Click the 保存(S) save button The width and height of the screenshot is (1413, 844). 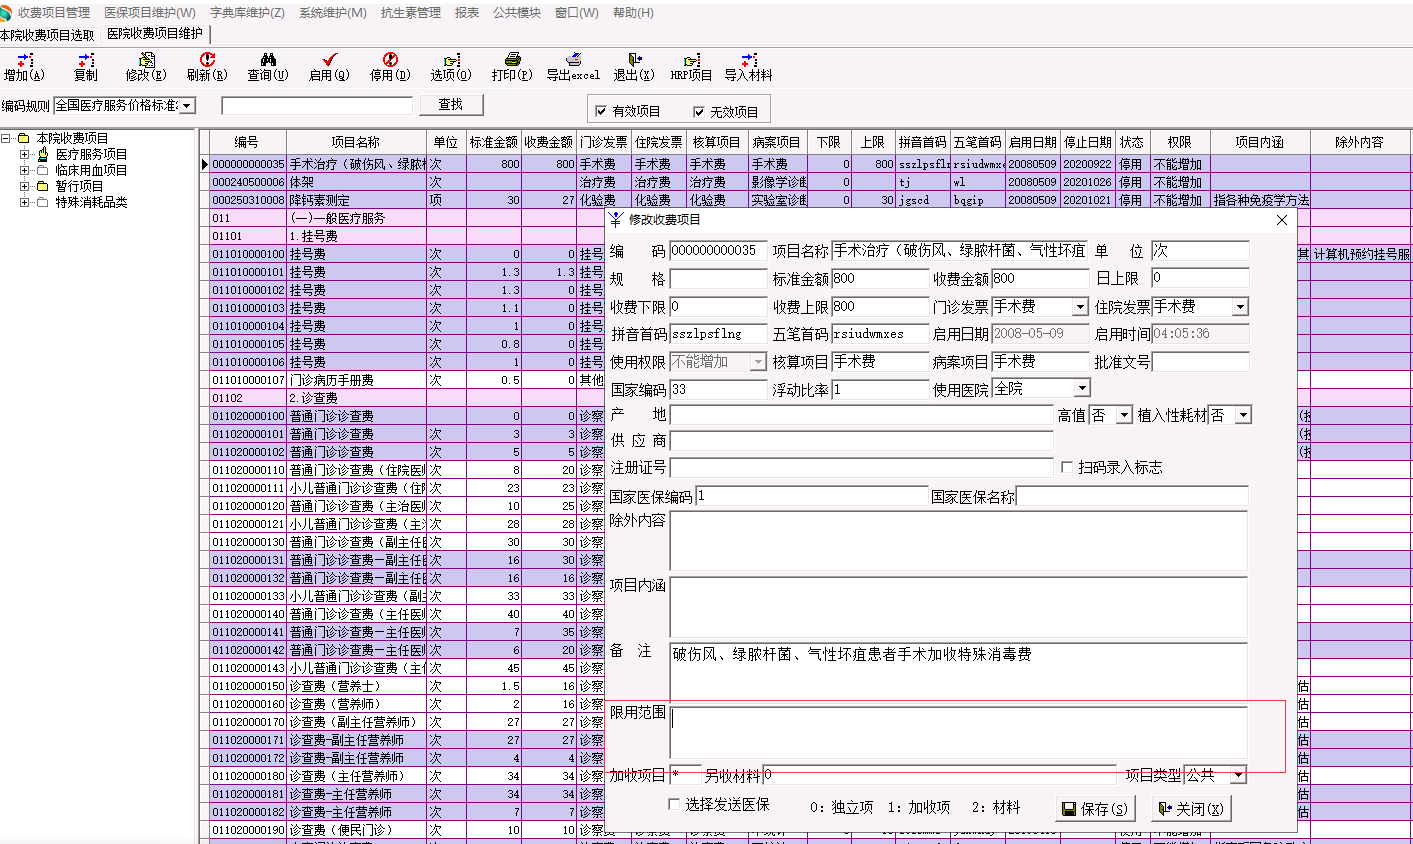[x=1095, y=808]
